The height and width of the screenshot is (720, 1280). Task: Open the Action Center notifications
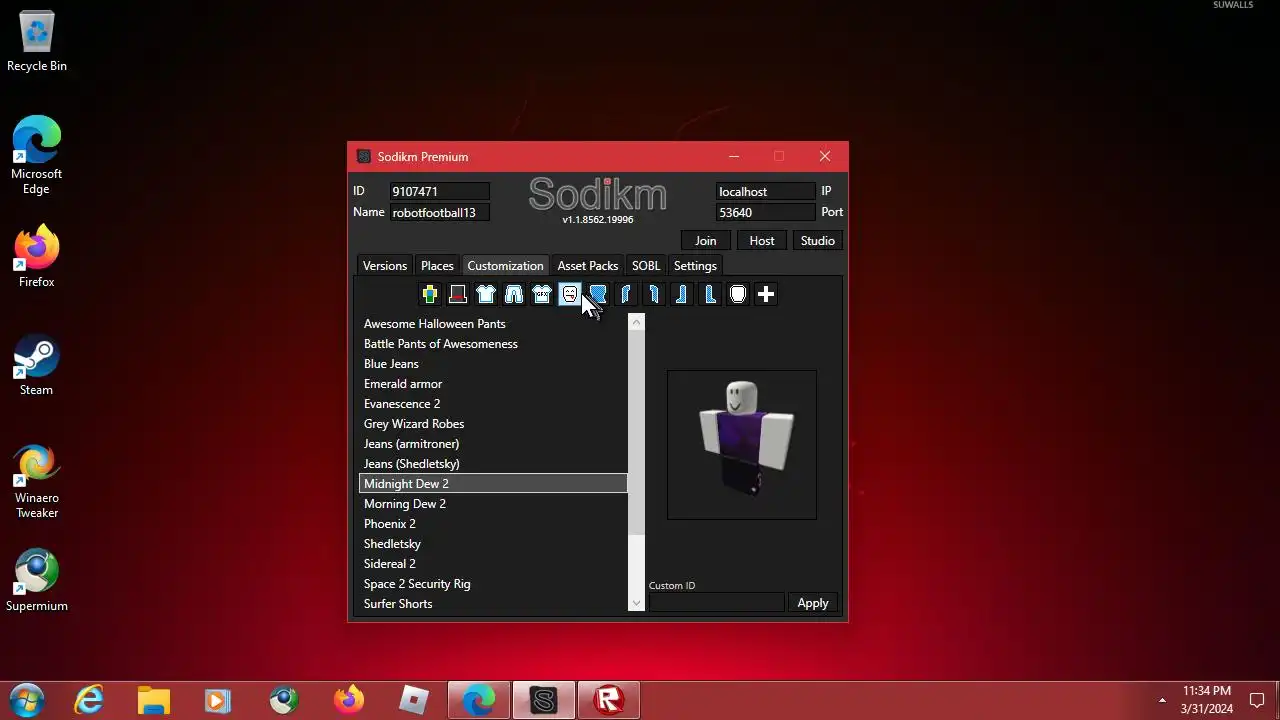click(1258, 700)
